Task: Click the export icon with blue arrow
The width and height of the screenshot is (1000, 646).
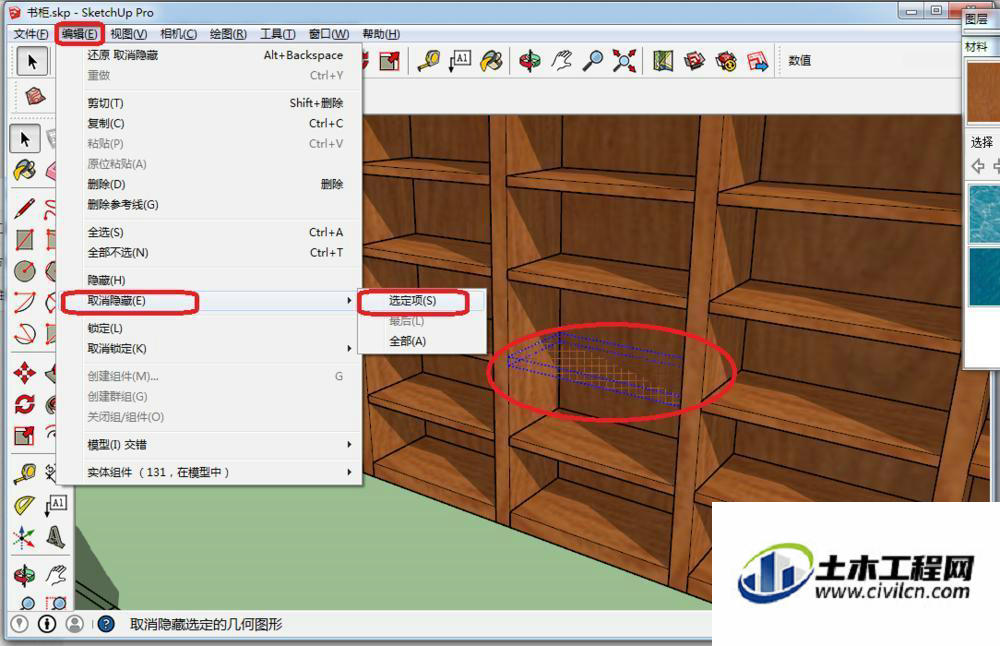Action: point(757,61)
